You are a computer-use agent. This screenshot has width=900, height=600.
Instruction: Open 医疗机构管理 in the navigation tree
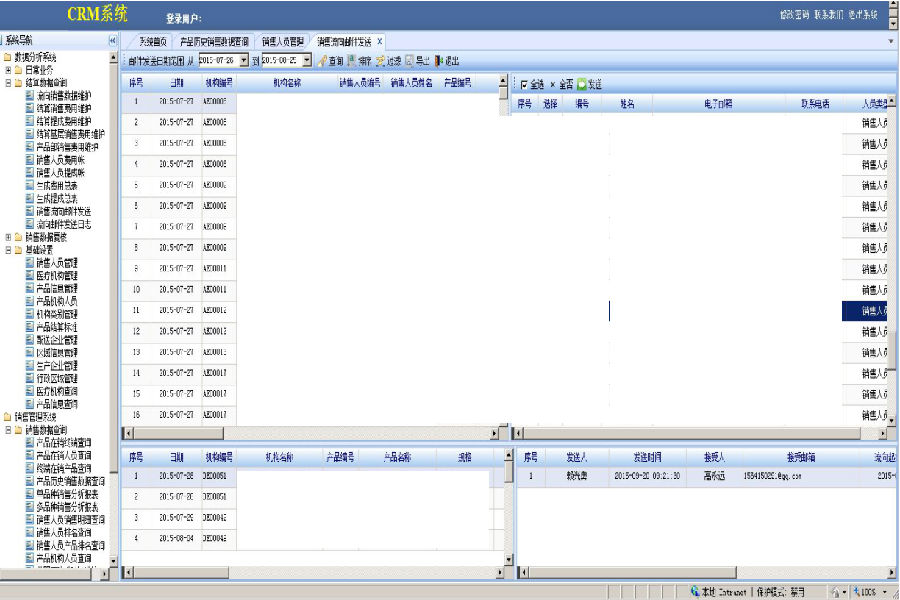tap(56, 276)
